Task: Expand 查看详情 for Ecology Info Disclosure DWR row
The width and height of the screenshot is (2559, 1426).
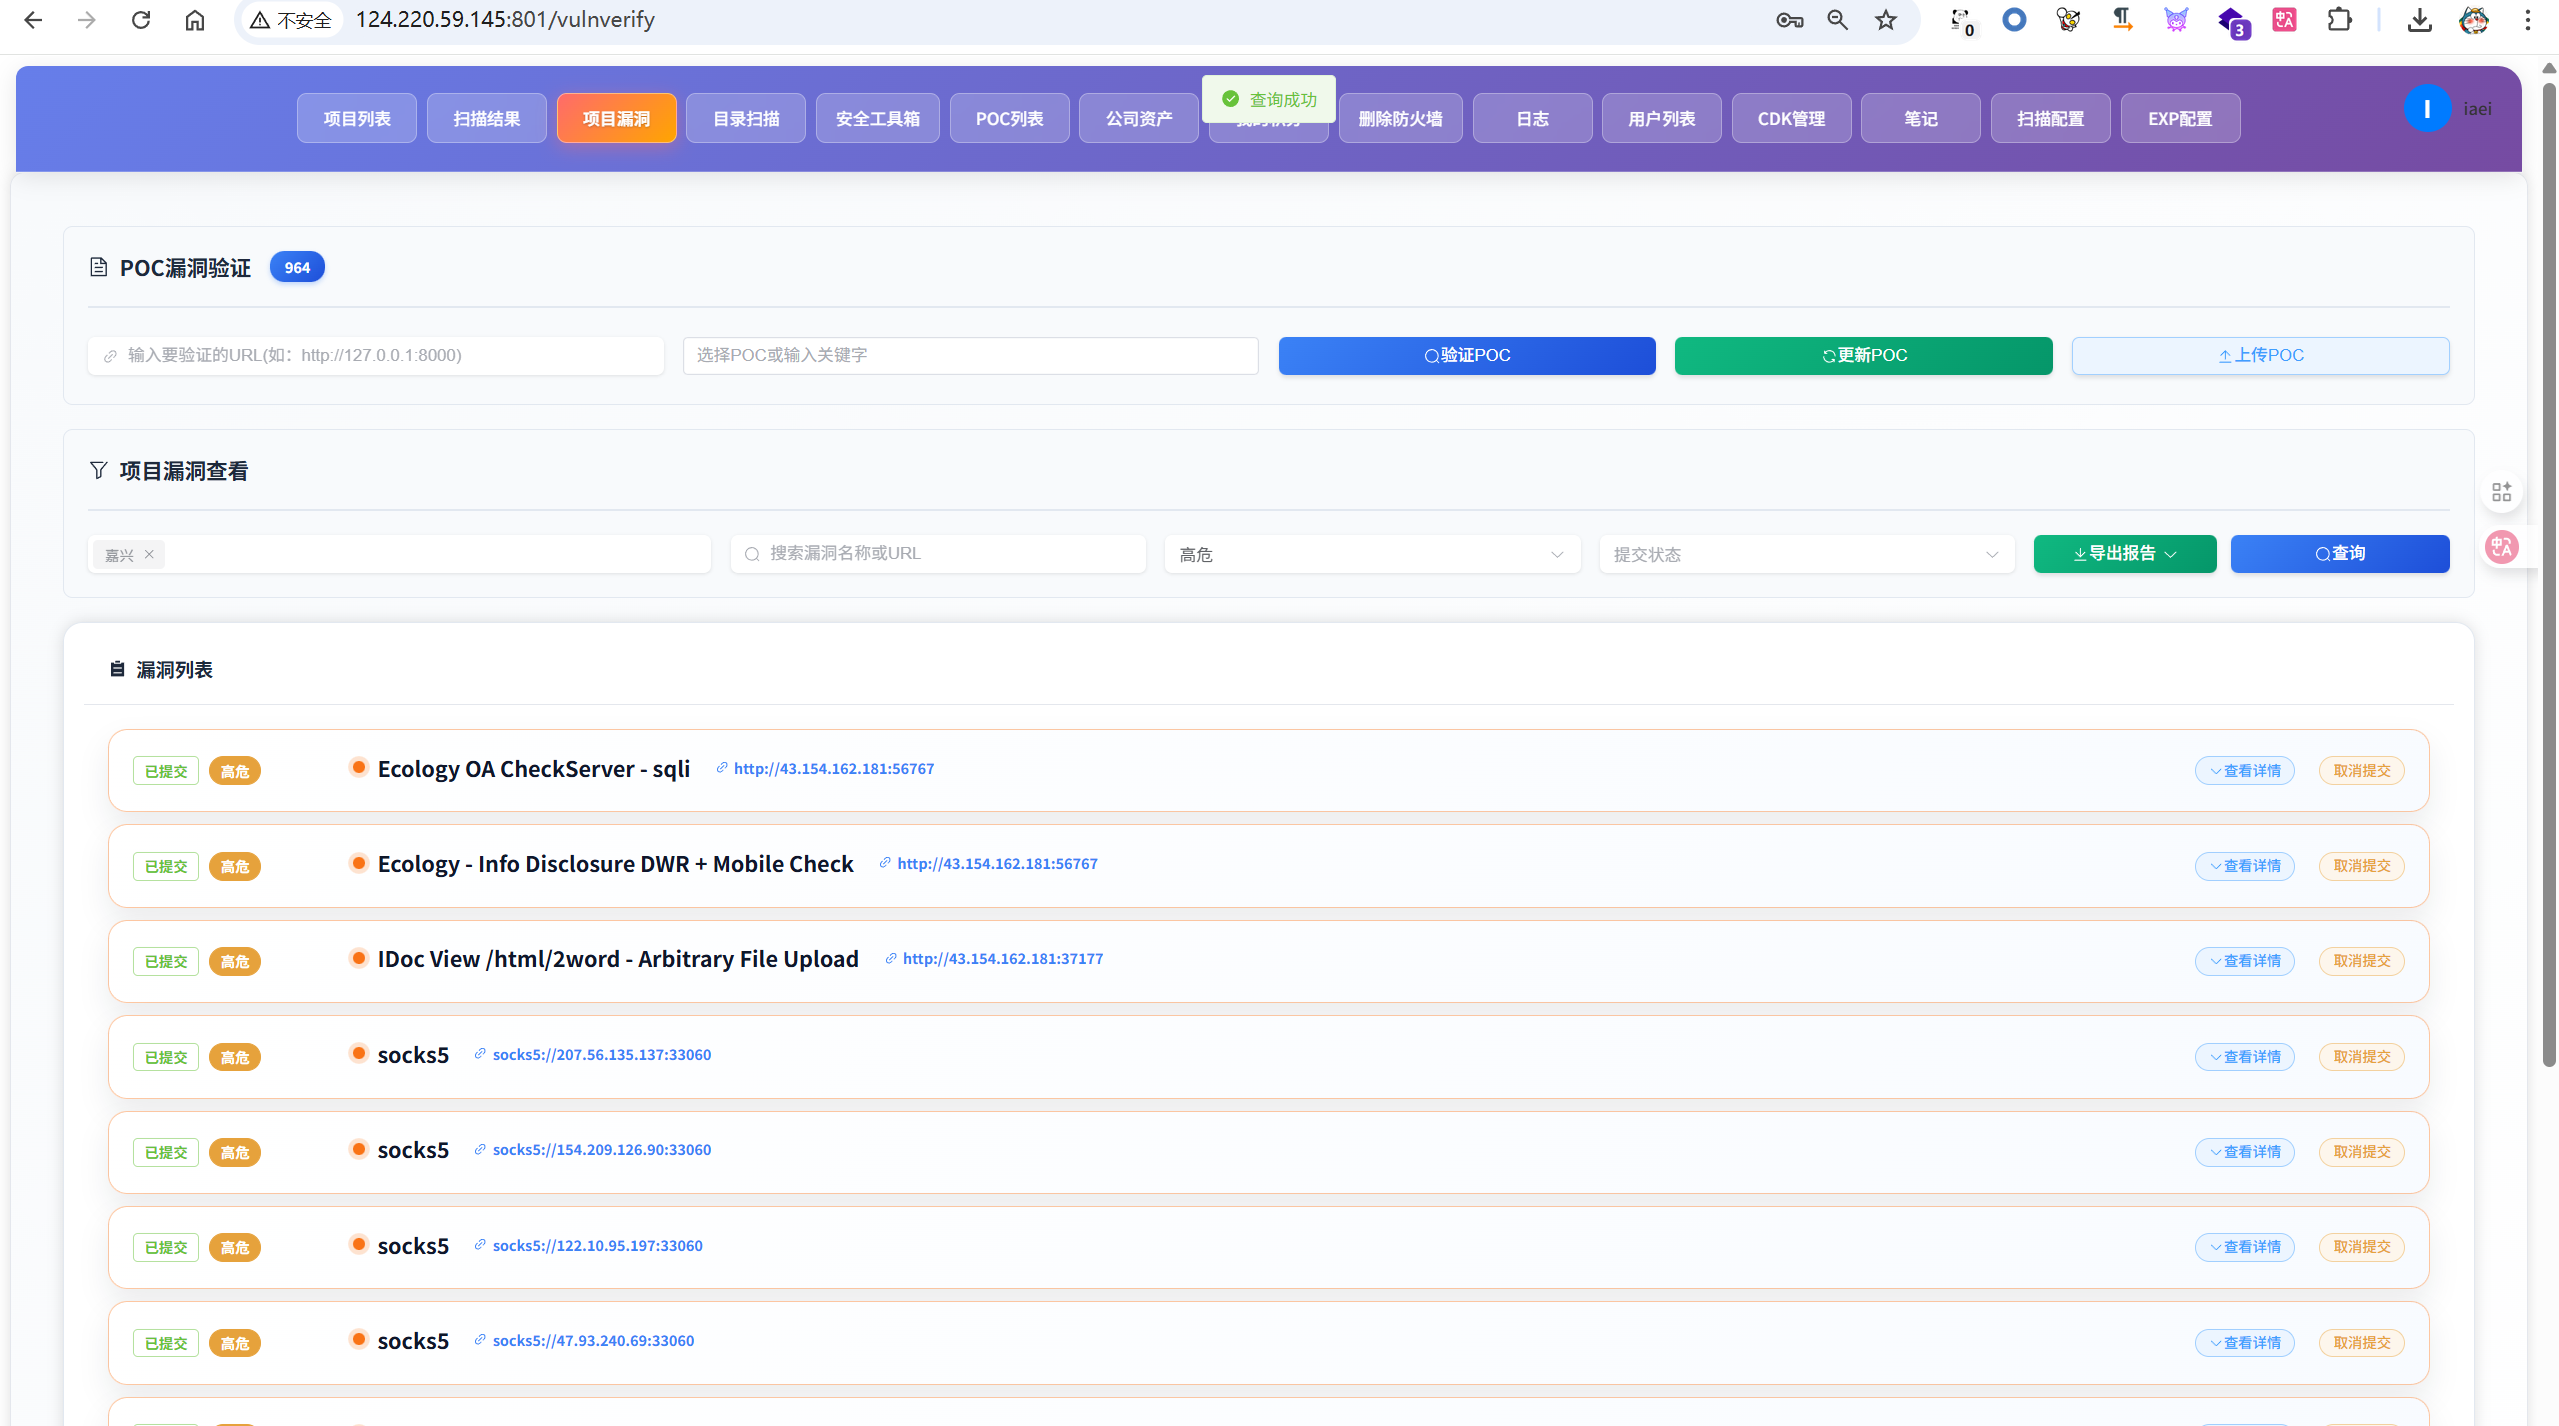Action: coord(2245,866)
